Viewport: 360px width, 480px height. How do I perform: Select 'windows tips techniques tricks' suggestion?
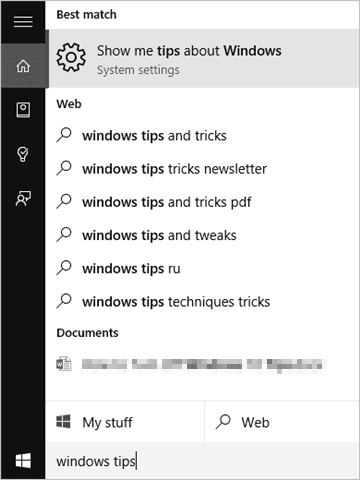pyautogui.click(x=203, y=302)
